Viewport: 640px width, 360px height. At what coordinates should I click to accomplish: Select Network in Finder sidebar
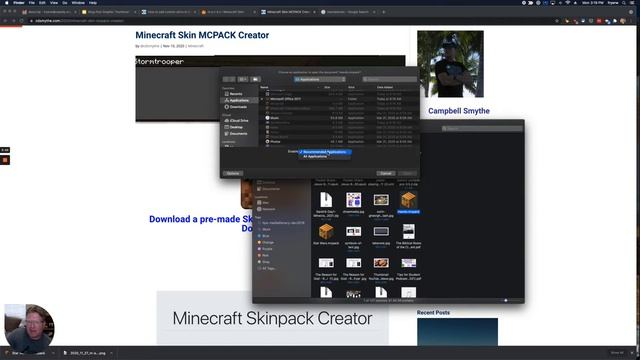point(269,209)
